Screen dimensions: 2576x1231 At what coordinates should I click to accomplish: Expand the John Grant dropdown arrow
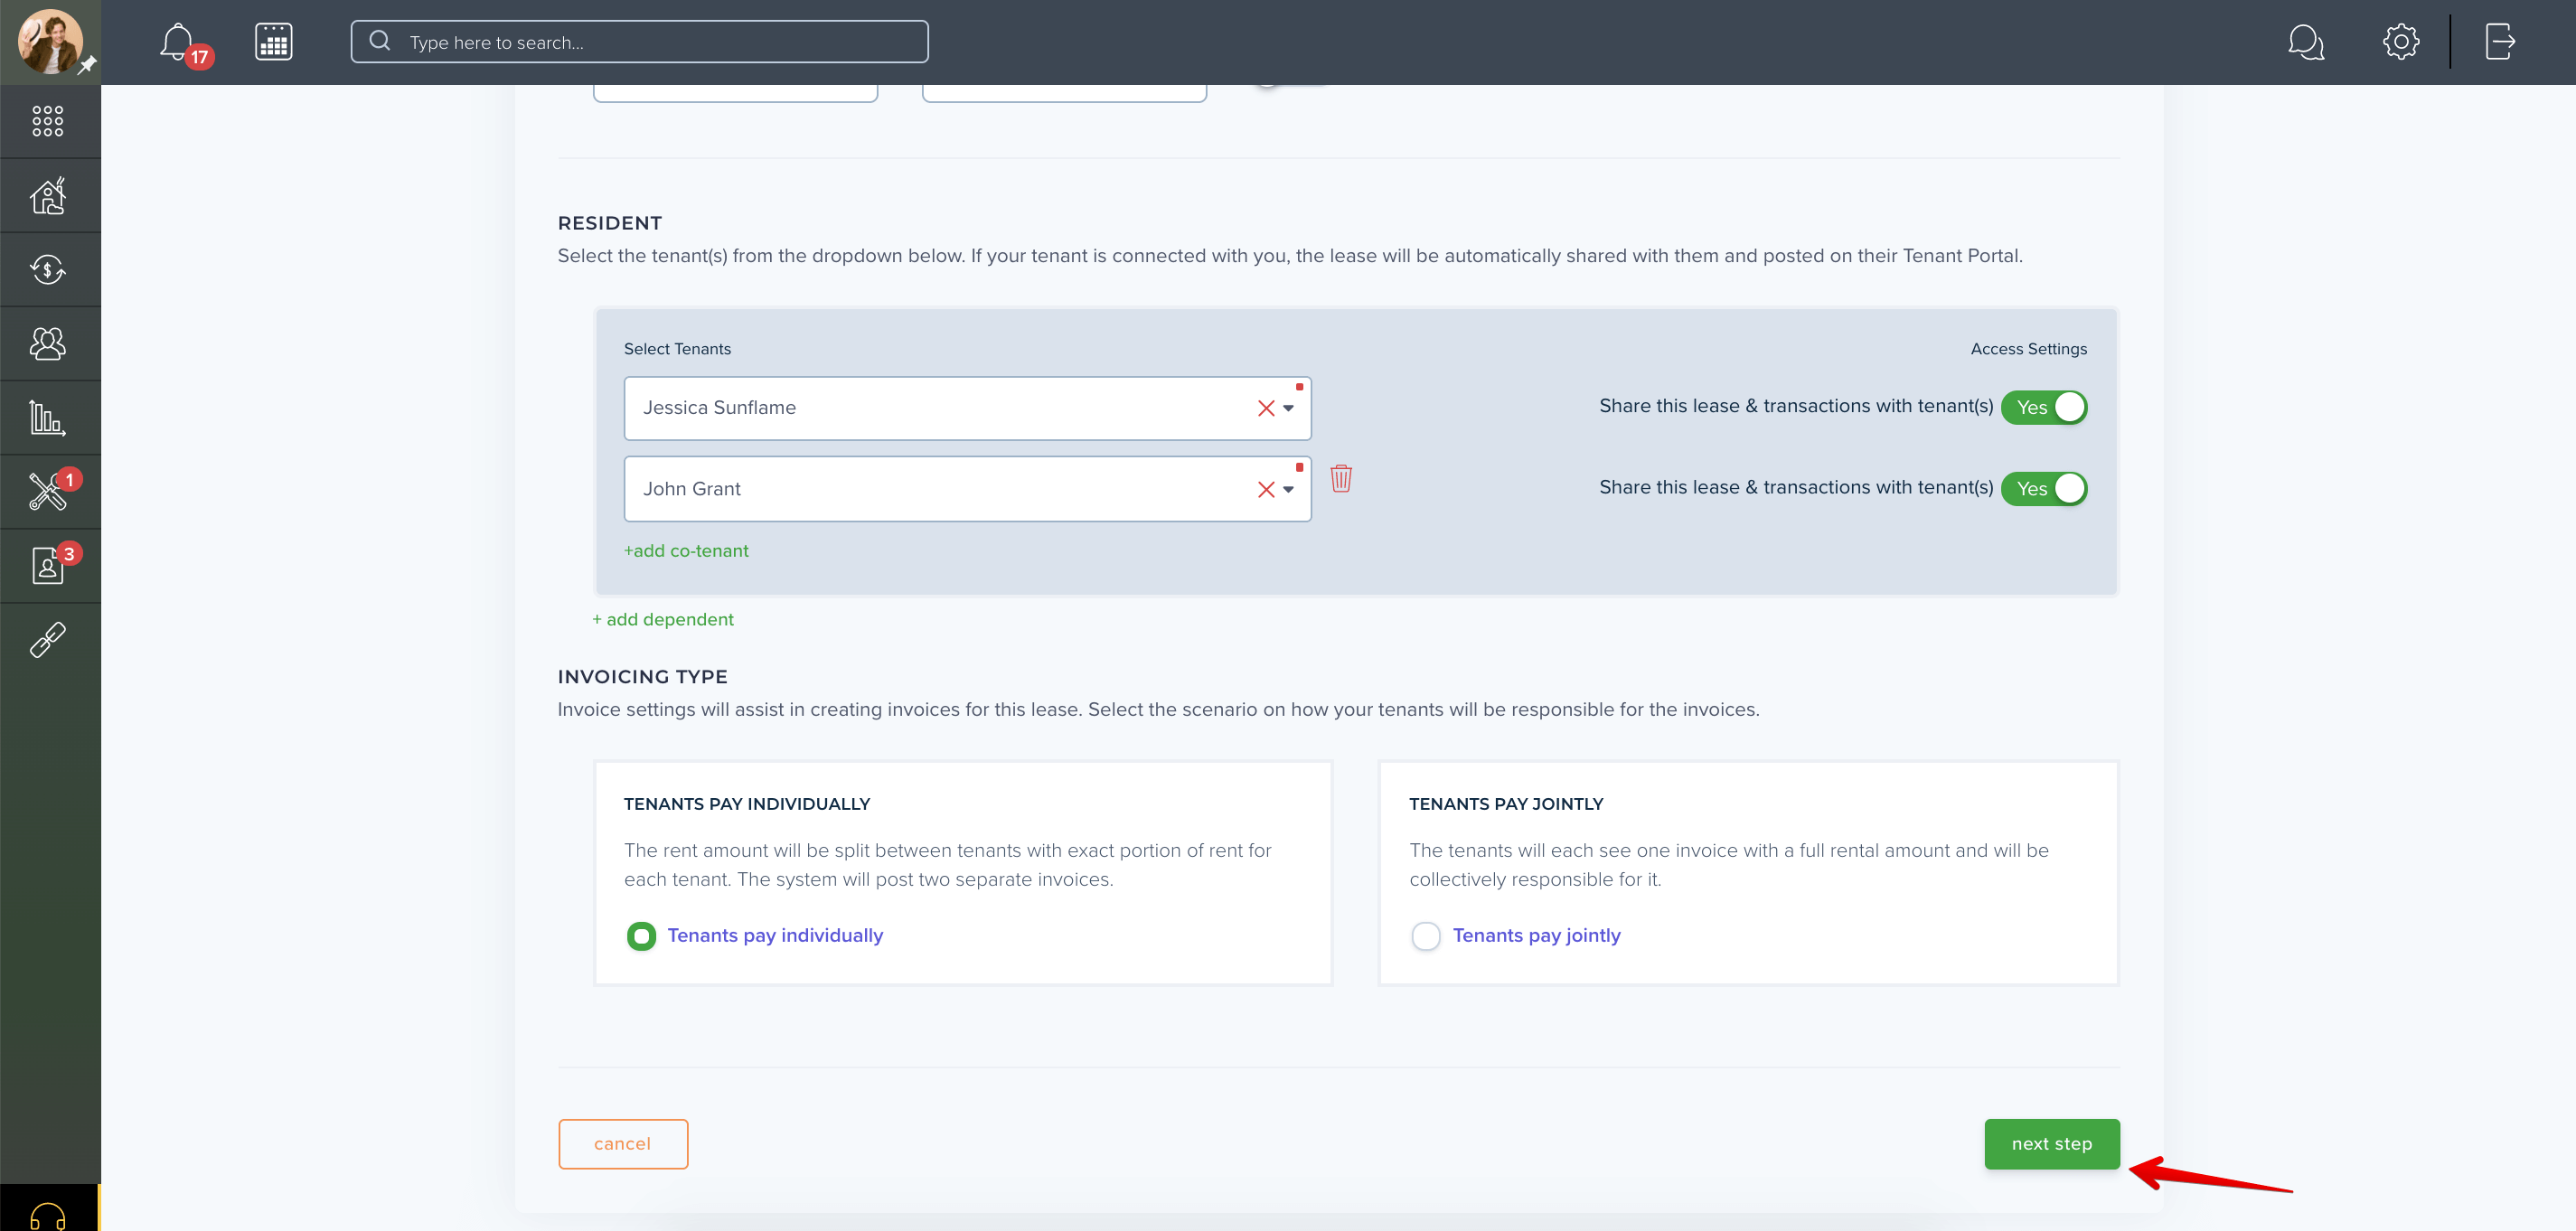1289,489
